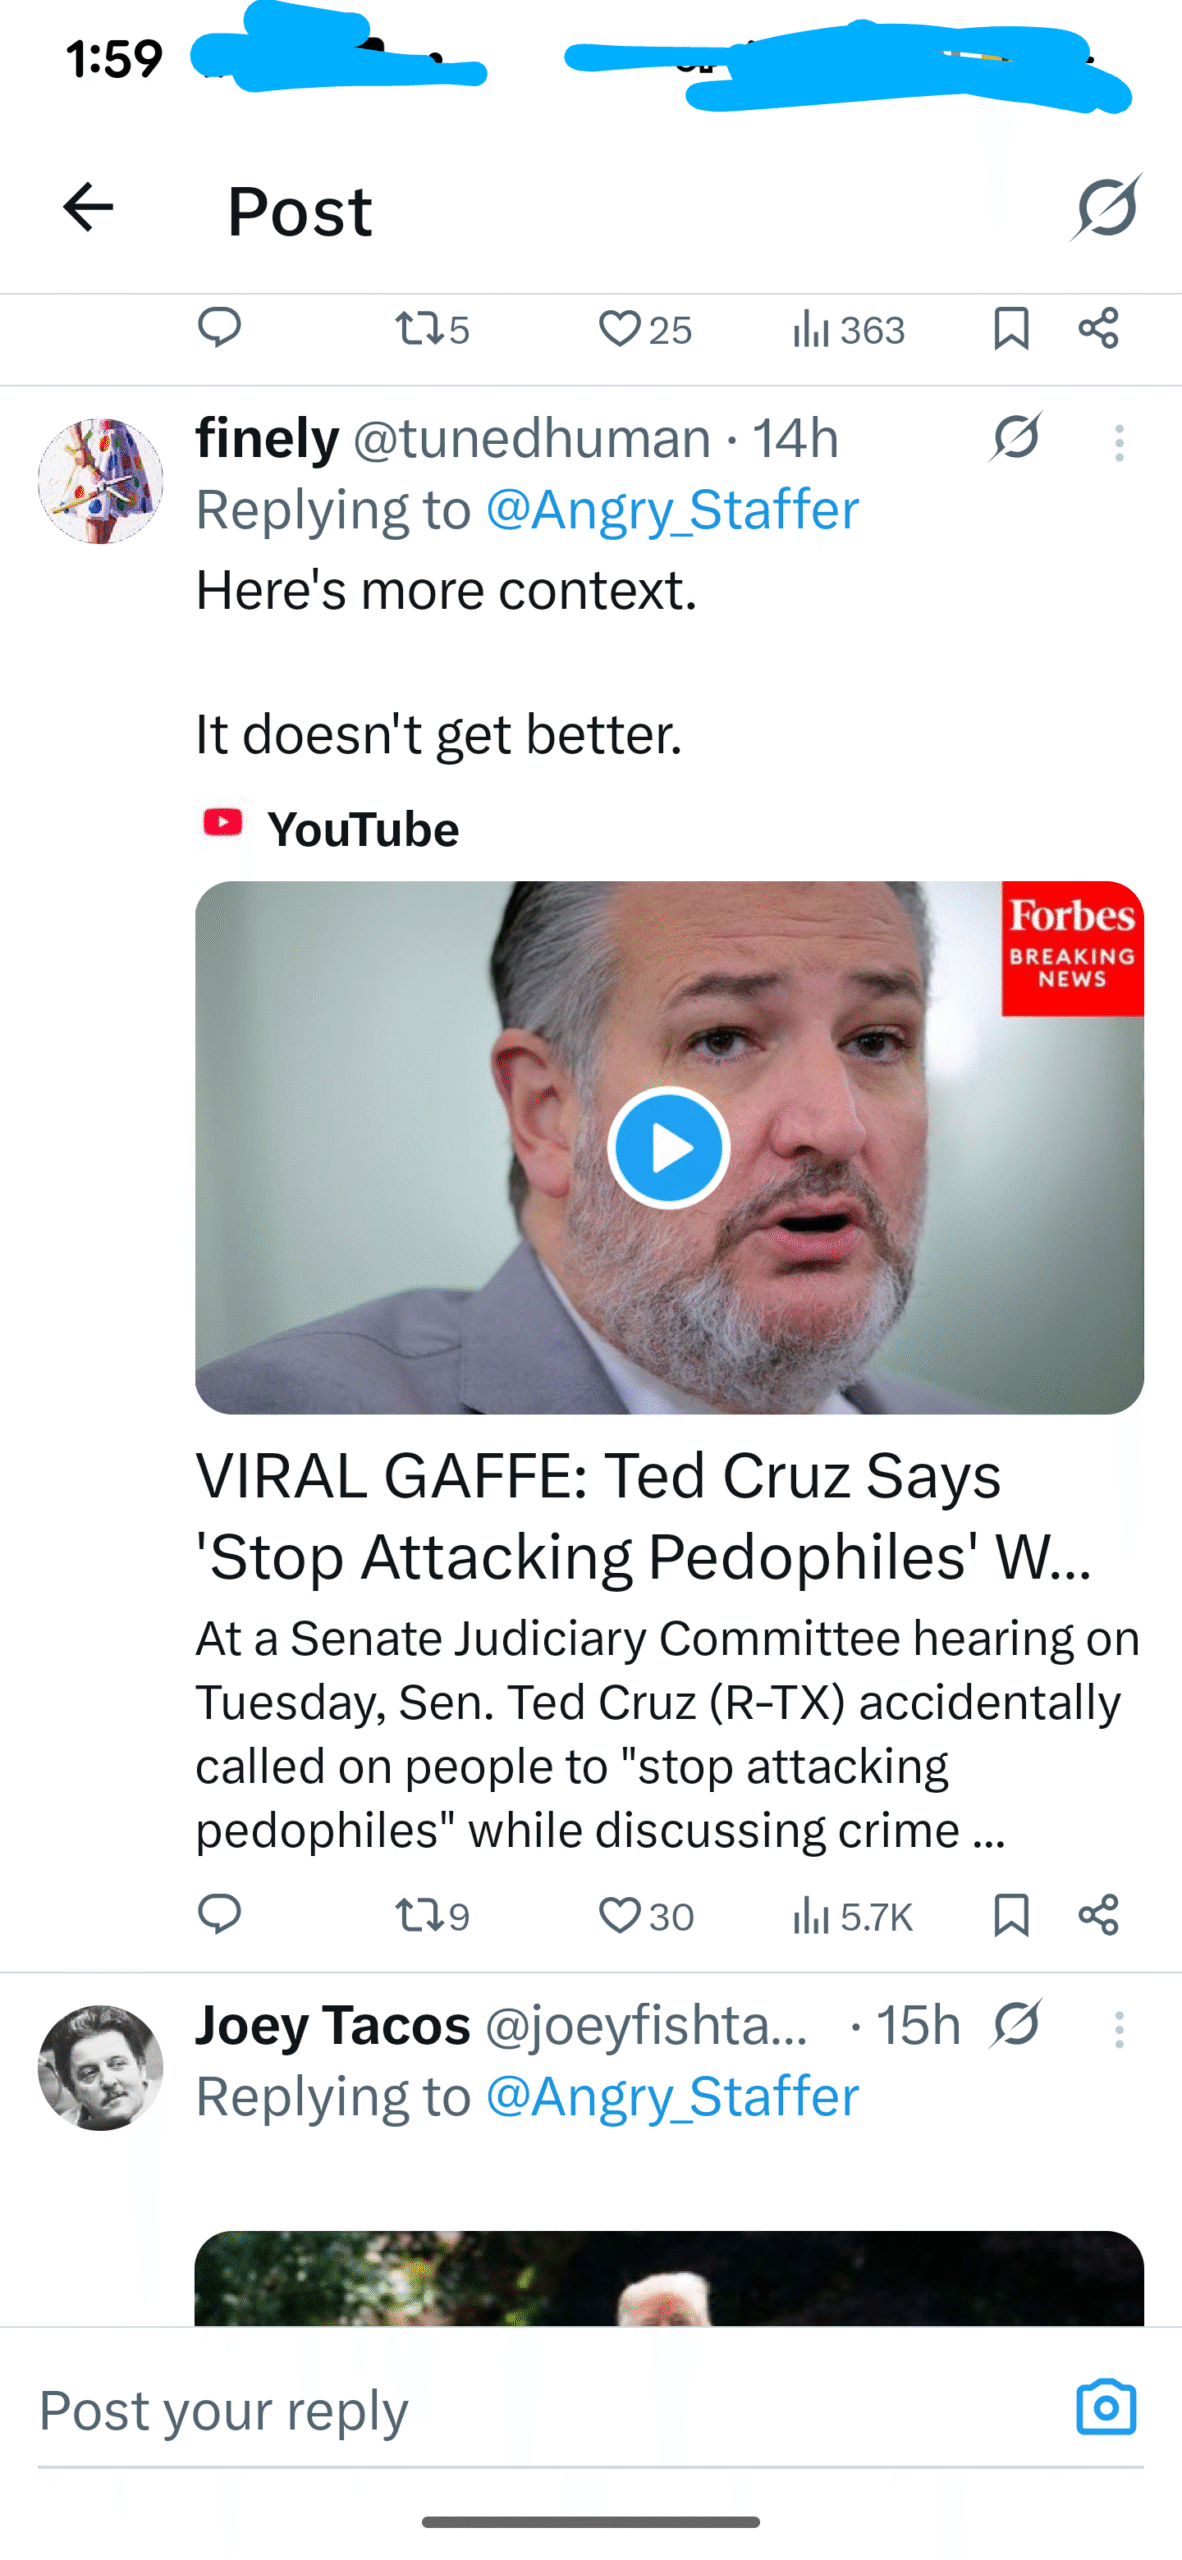Open Joey Tacos profile picture
Image resolution: width=1182 pixels, height=2560 pixels.
tap(100, 2068)
